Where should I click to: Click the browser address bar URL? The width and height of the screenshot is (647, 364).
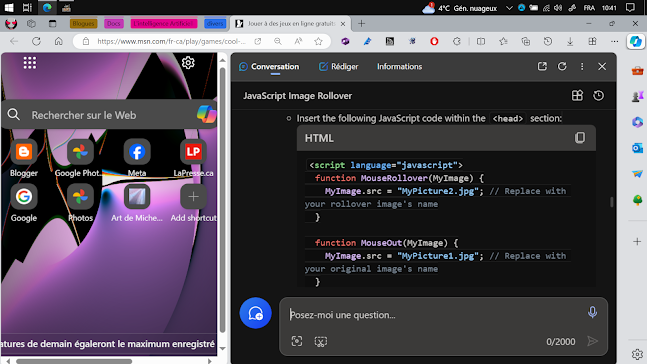[171, 41]
